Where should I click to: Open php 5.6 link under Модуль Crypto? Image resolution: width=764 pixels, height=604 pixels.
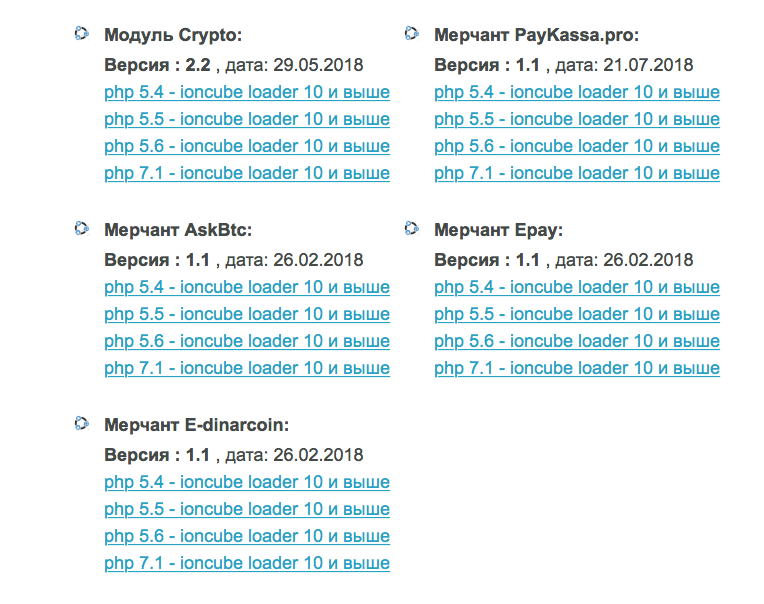(x=247, y=146)
